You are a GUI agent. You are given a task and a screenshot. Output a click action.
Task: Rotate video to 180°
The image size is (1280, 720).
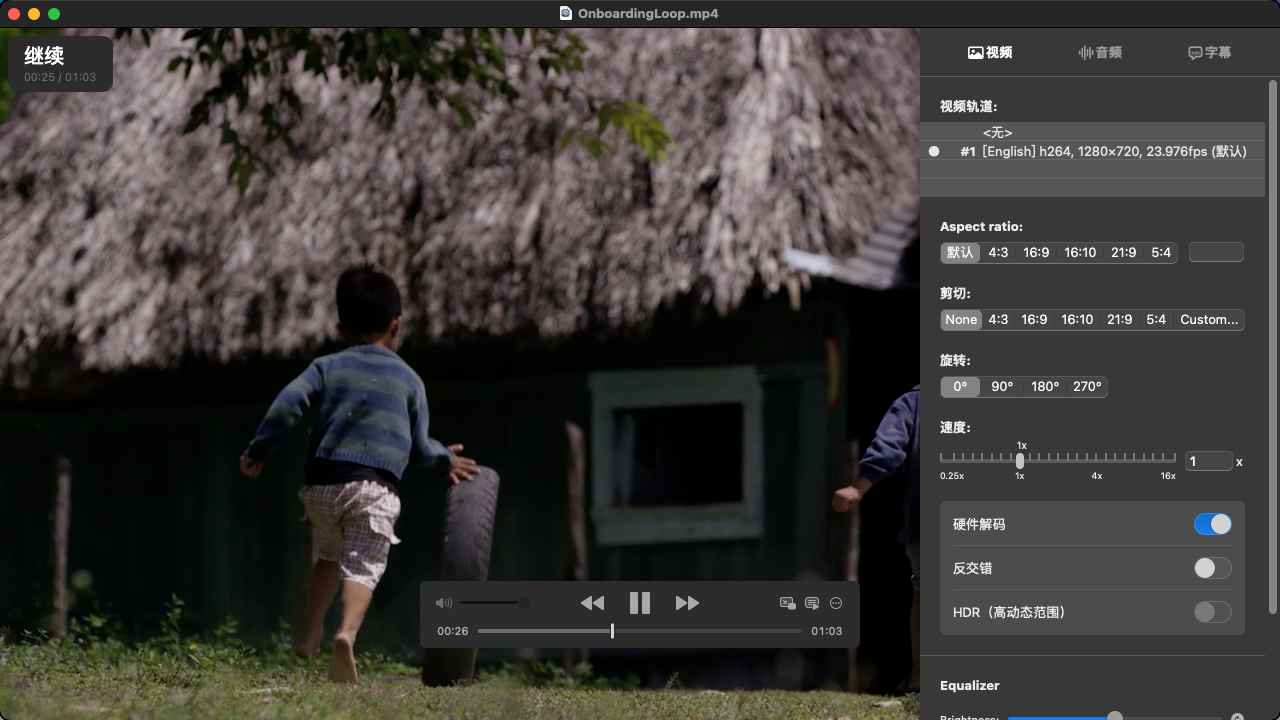pyautogui.click(x=1045, y=386)
